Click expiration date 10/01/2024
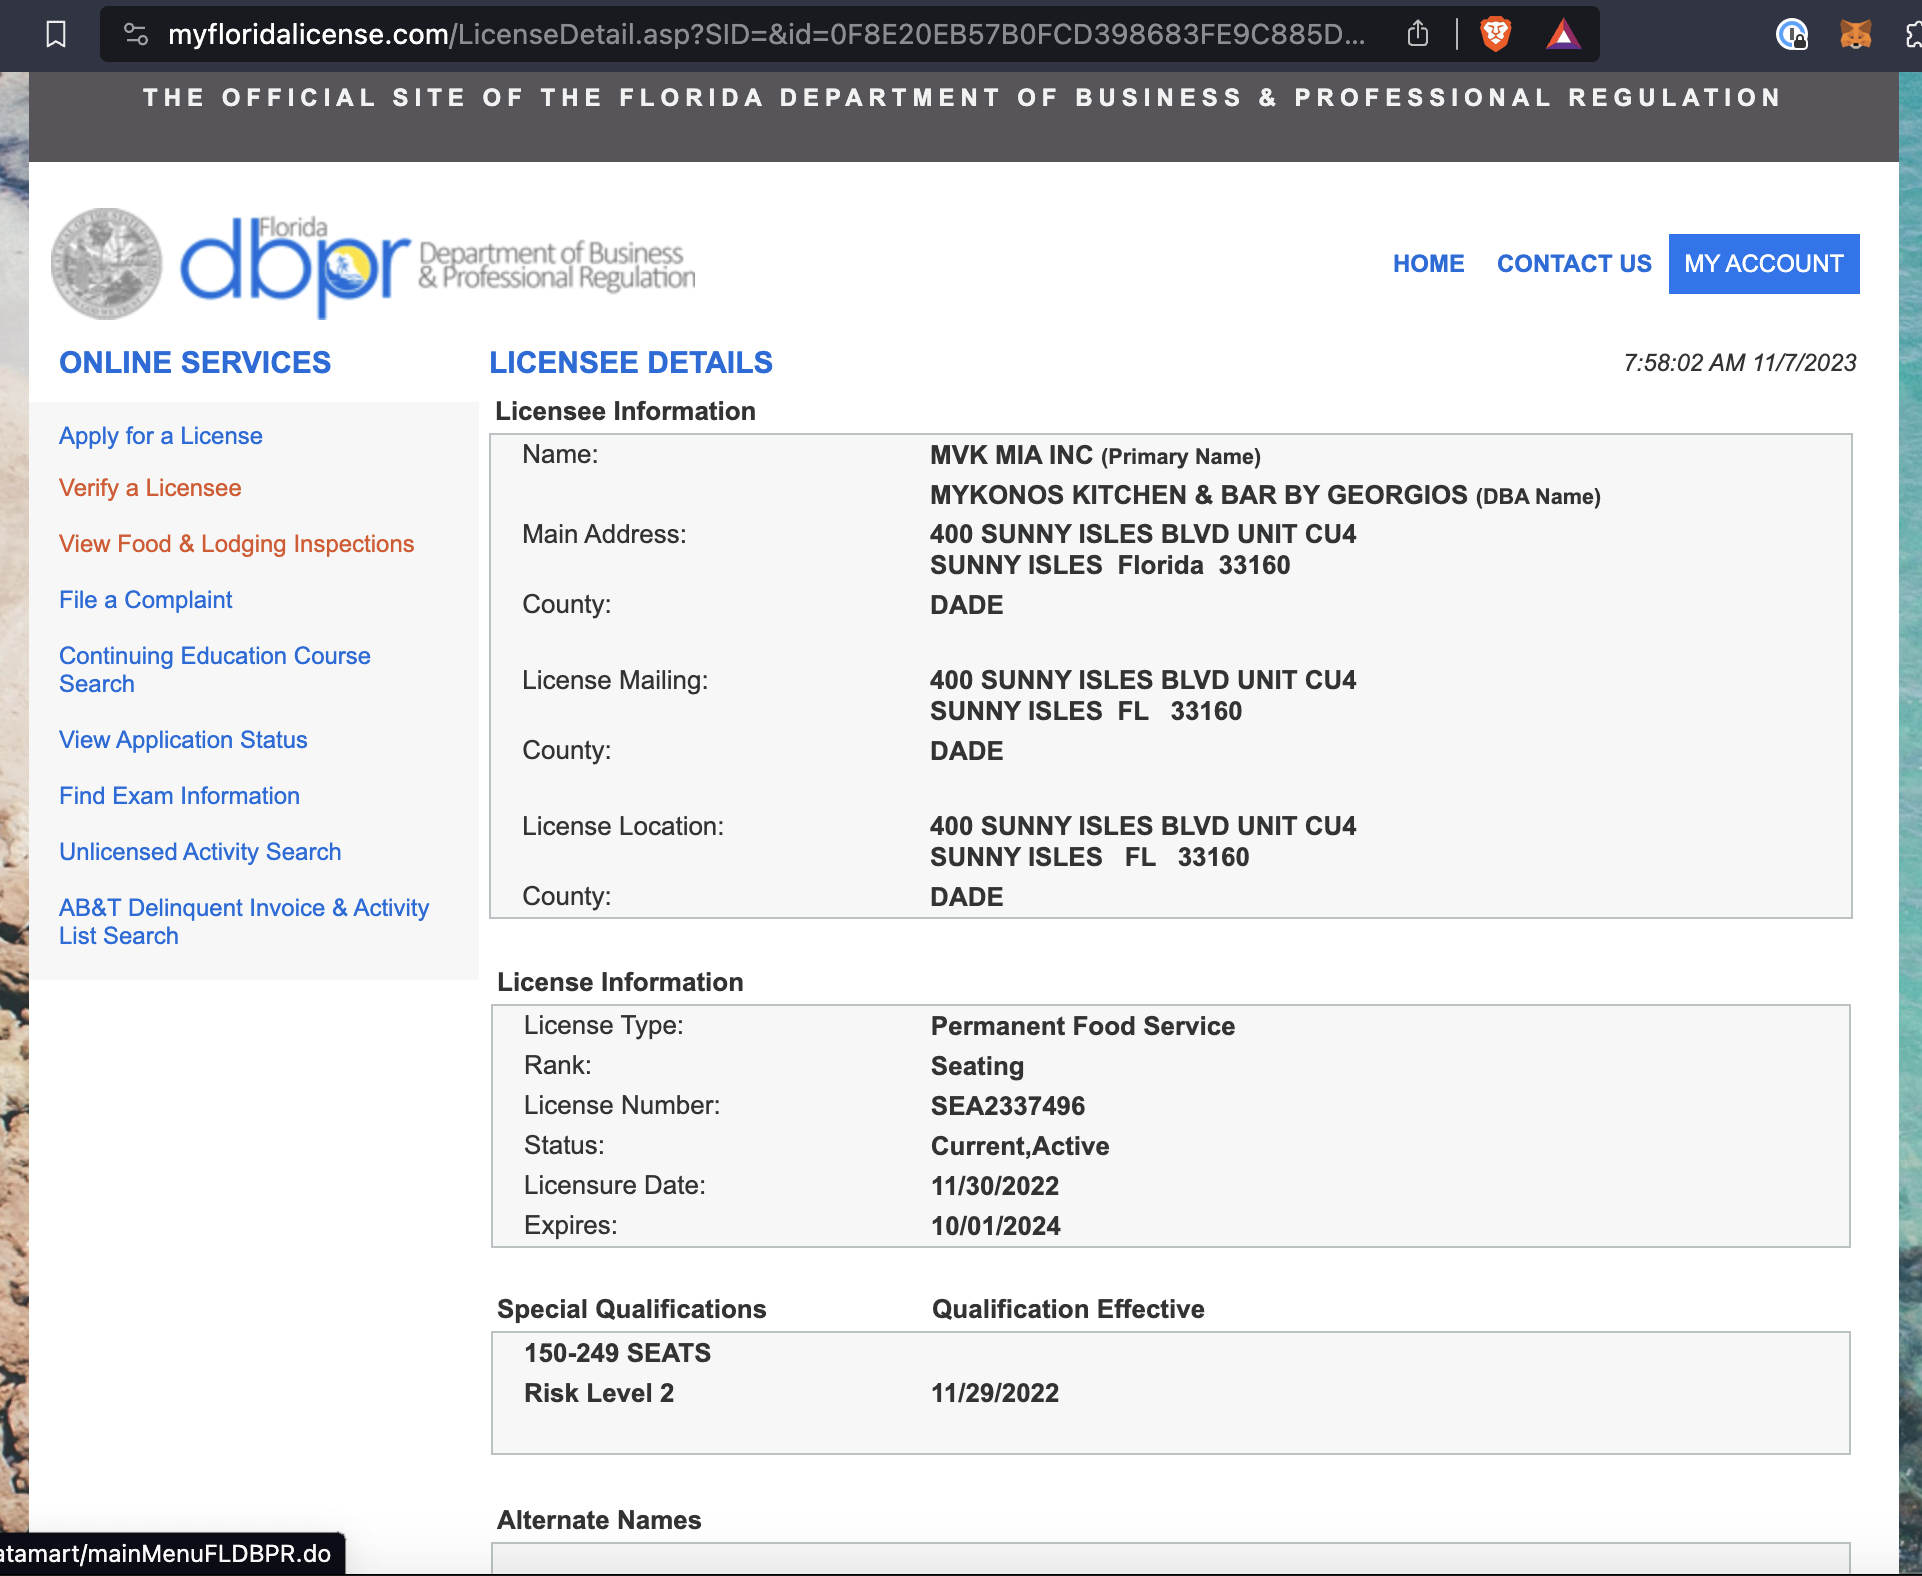The image size is (1922, 1576). click(996, 1226)
